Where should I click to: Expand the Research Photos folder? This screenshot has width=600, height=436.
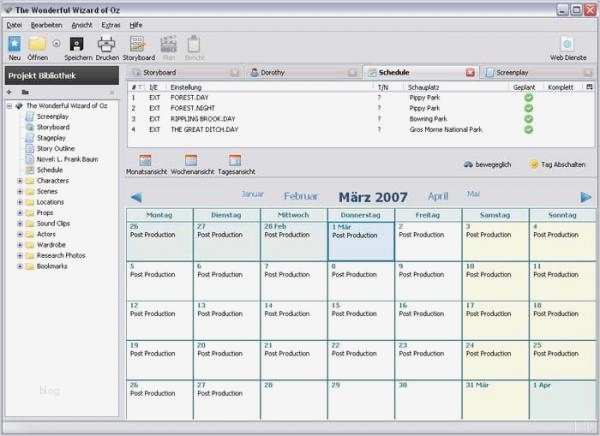click(x=20, y=255)
